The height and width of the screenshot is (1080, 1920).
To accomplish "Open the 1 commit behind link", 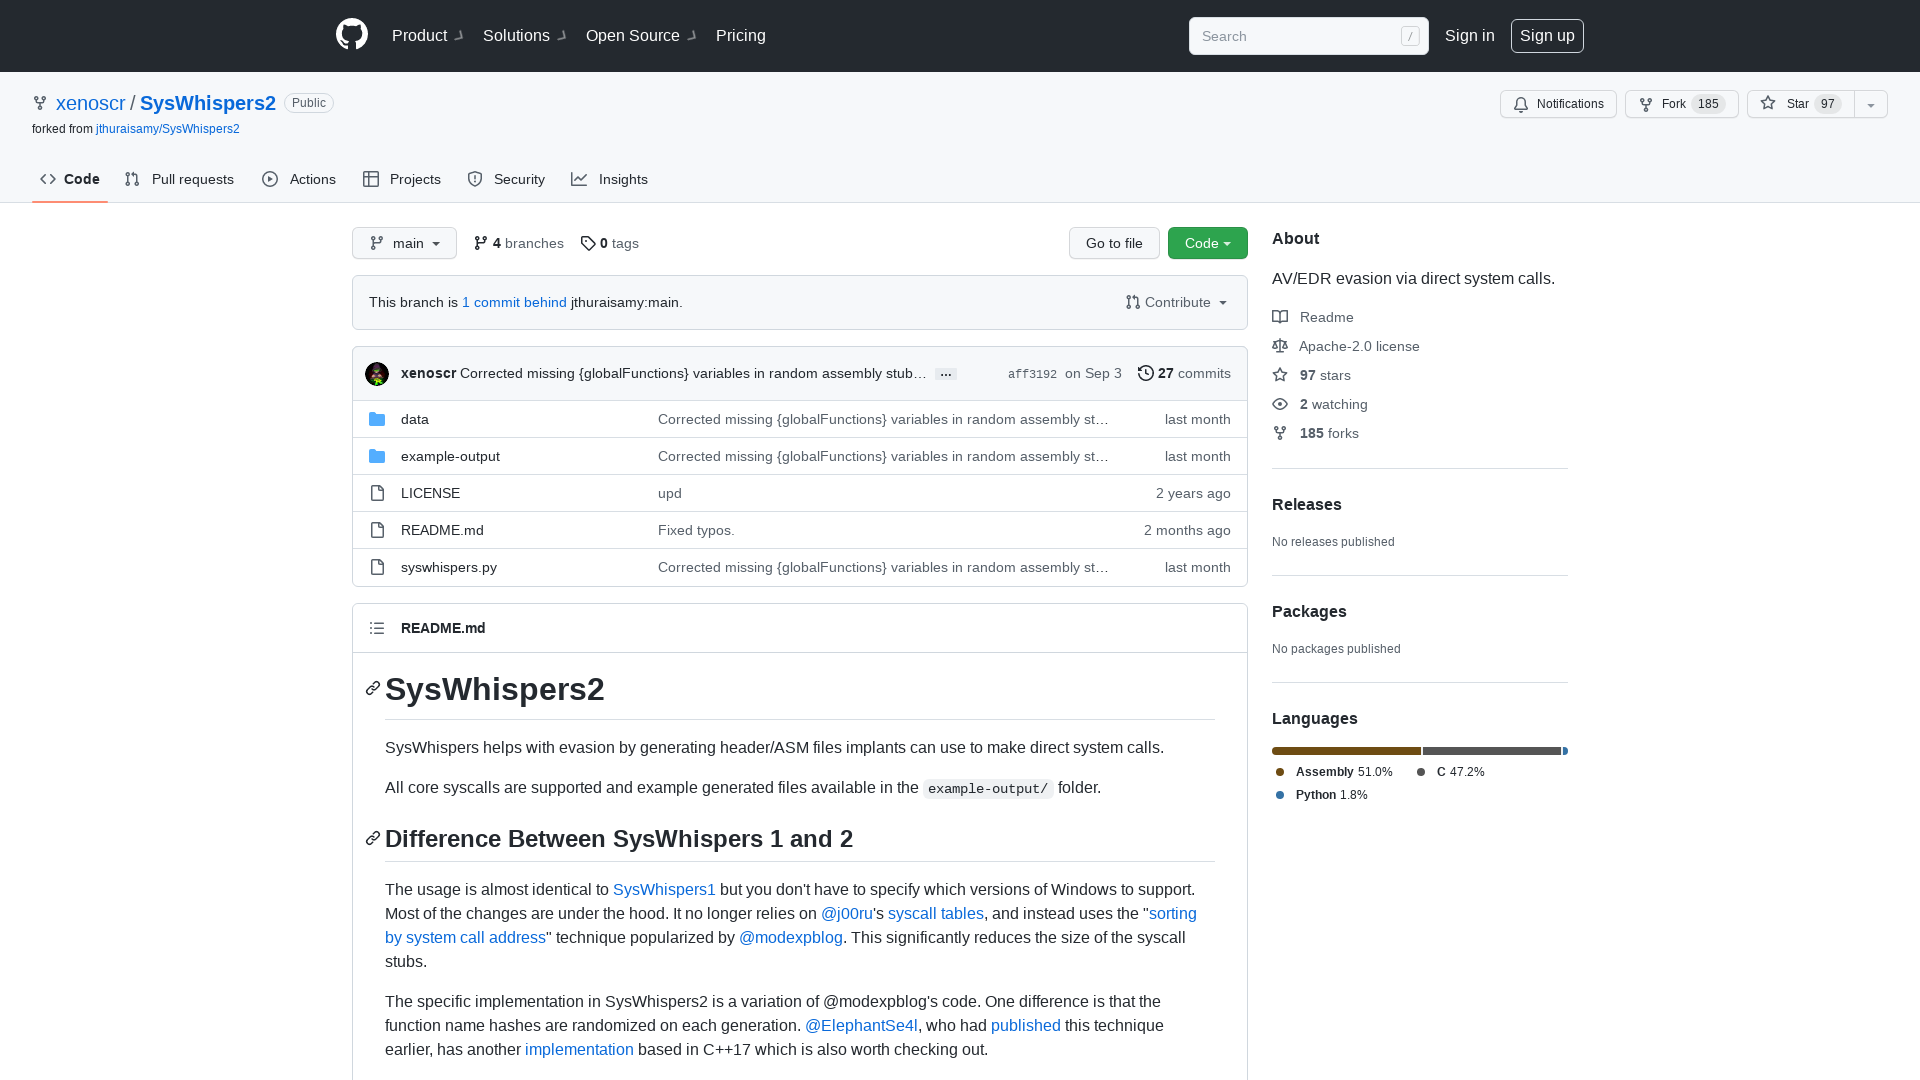I will (514, 302).
